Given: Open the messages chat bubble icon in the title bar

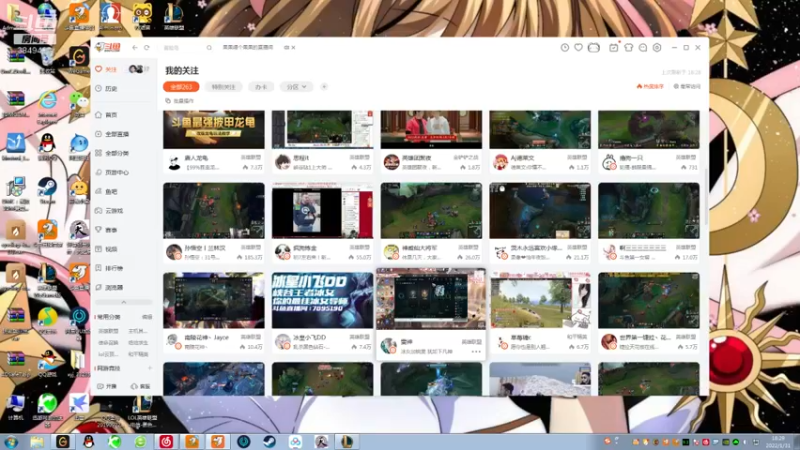Looking at the screenshot, I should click(643, 47).
